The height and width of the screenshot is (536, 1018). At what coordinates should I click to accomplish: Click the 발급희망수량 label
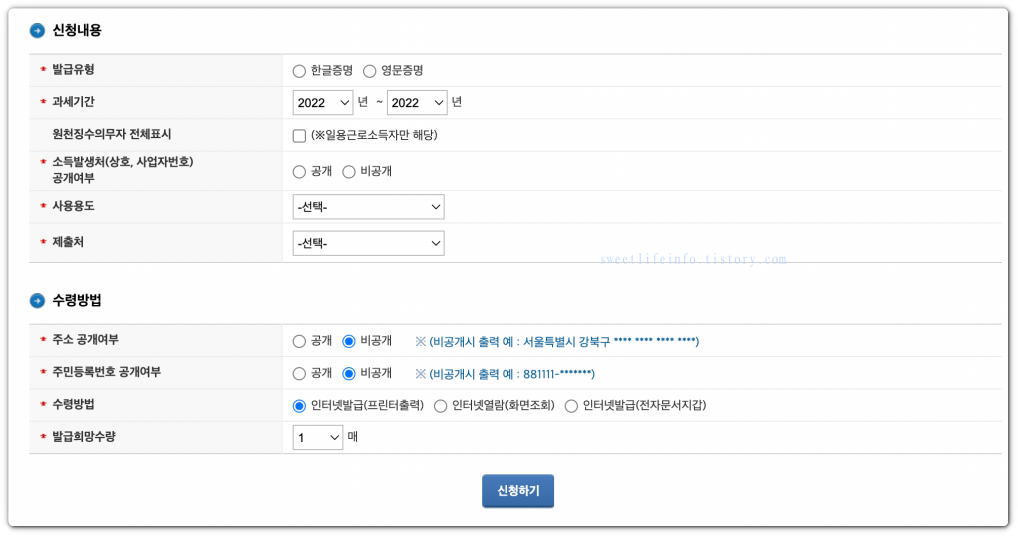(84, 437)
